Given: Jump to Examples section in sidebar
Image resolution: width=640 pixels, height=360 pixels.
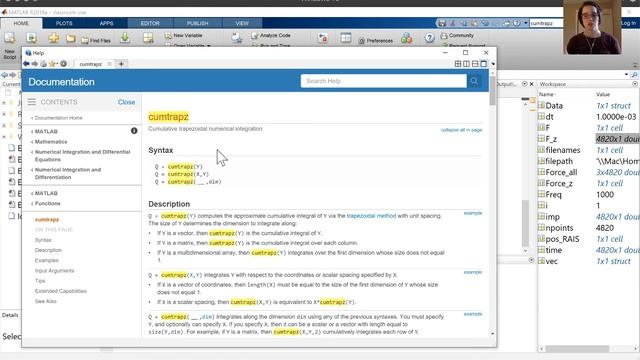Looking at the screenshot, I should [47, 260].
